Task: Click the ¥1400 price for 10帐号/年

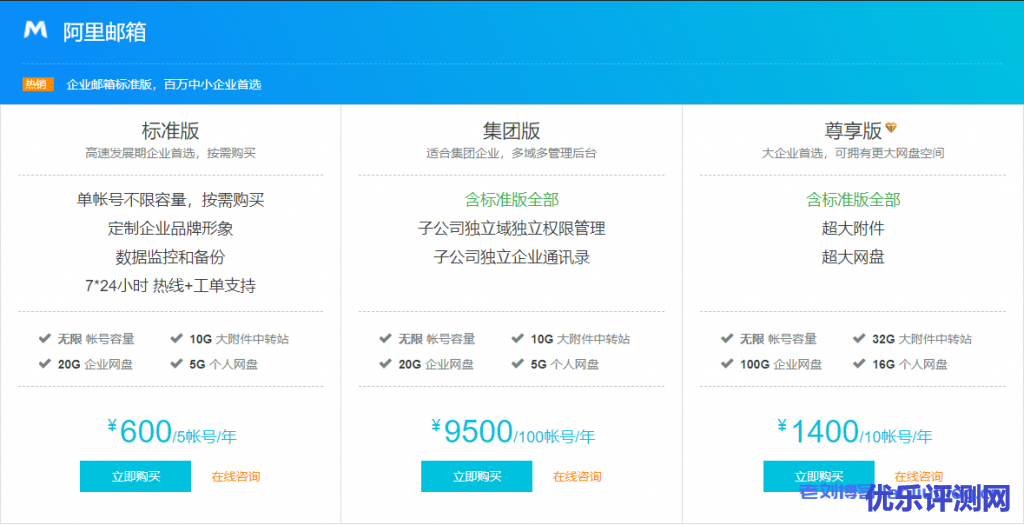Action: [855, 432]
